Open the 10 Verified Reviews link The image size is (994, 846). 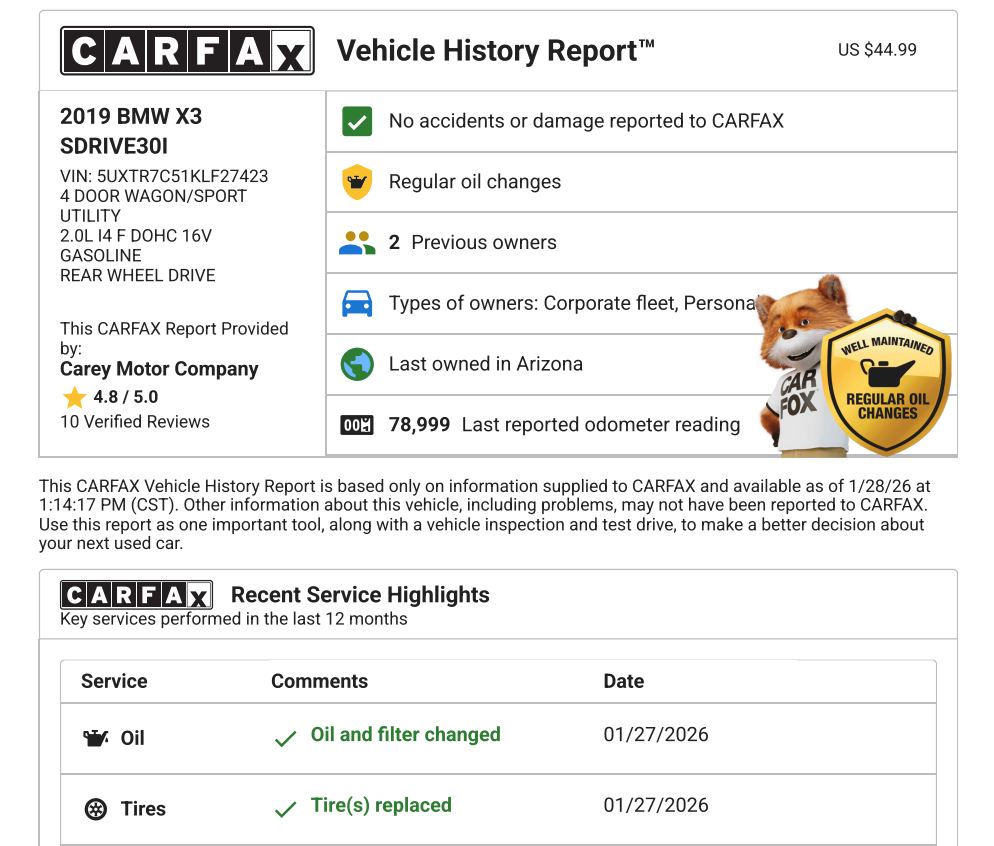(x=135, y=422)
